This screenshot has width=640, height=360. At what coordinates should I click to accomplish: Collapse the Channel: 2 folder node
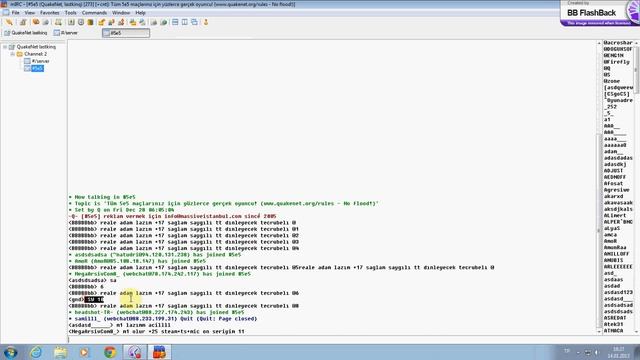click(x=12, y=54)
